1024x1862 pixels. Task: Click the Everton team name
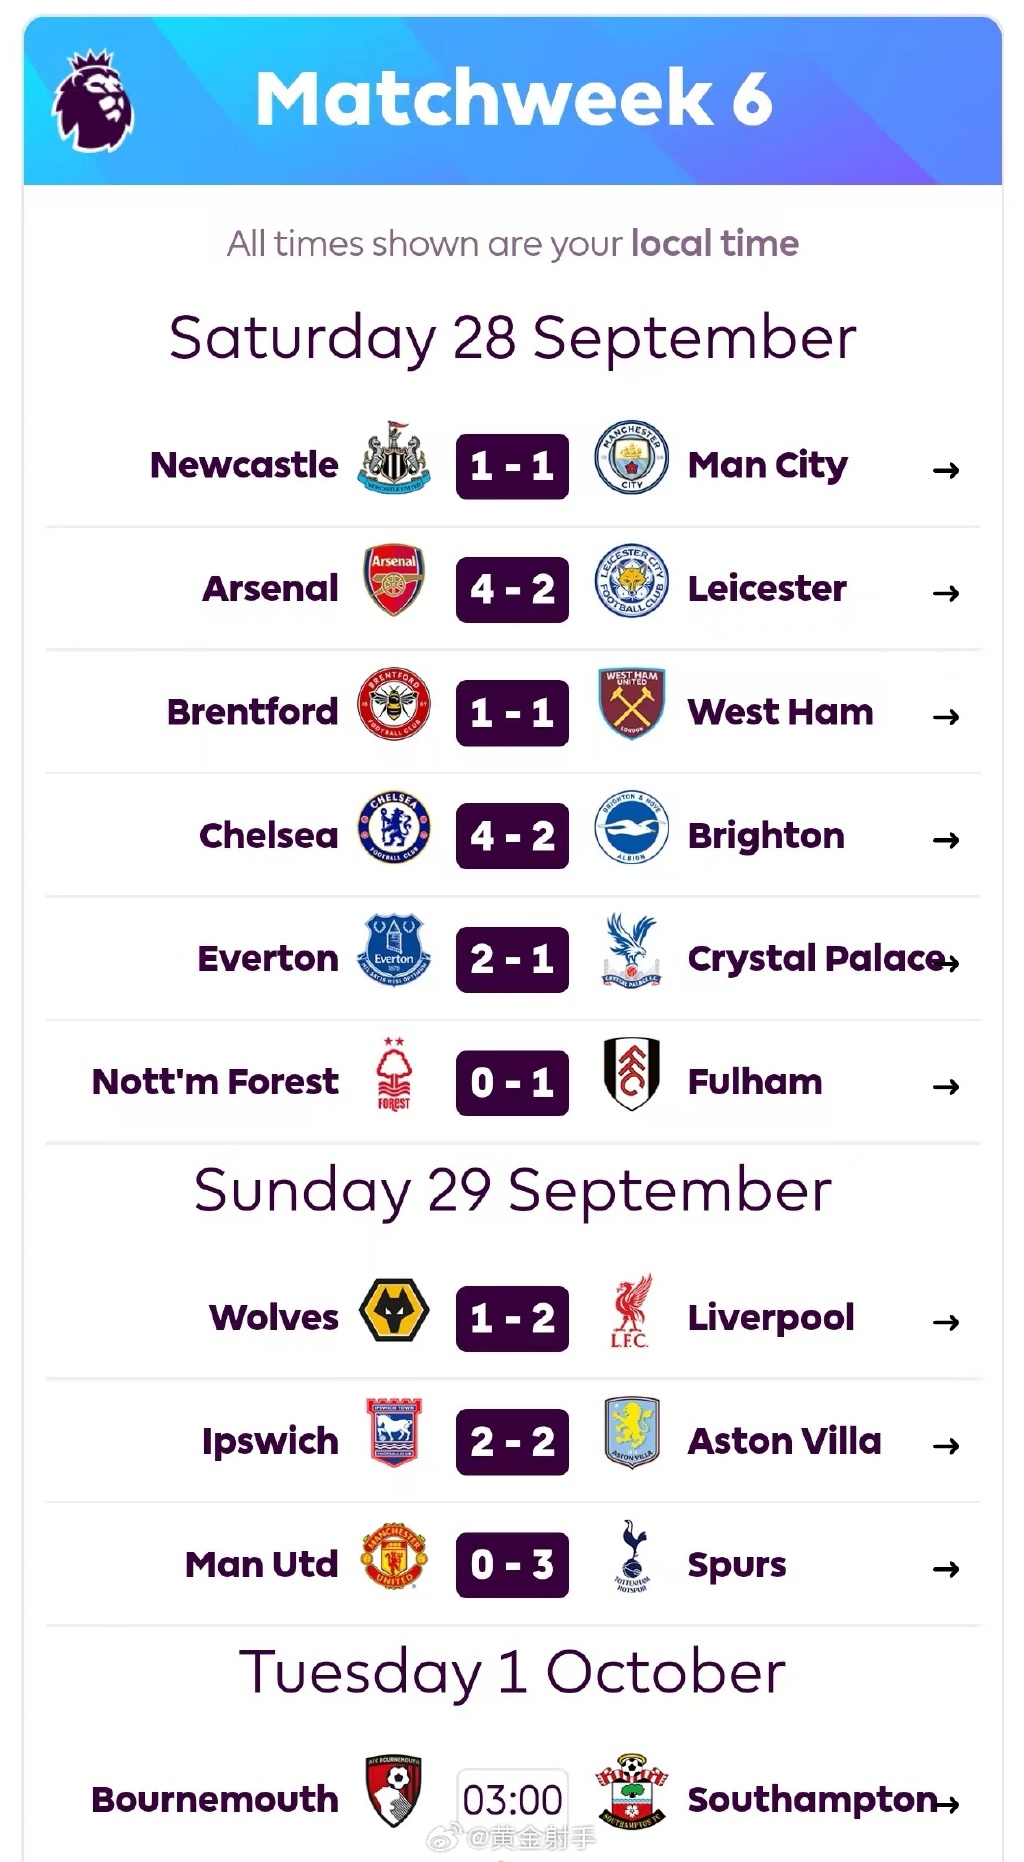268,959
